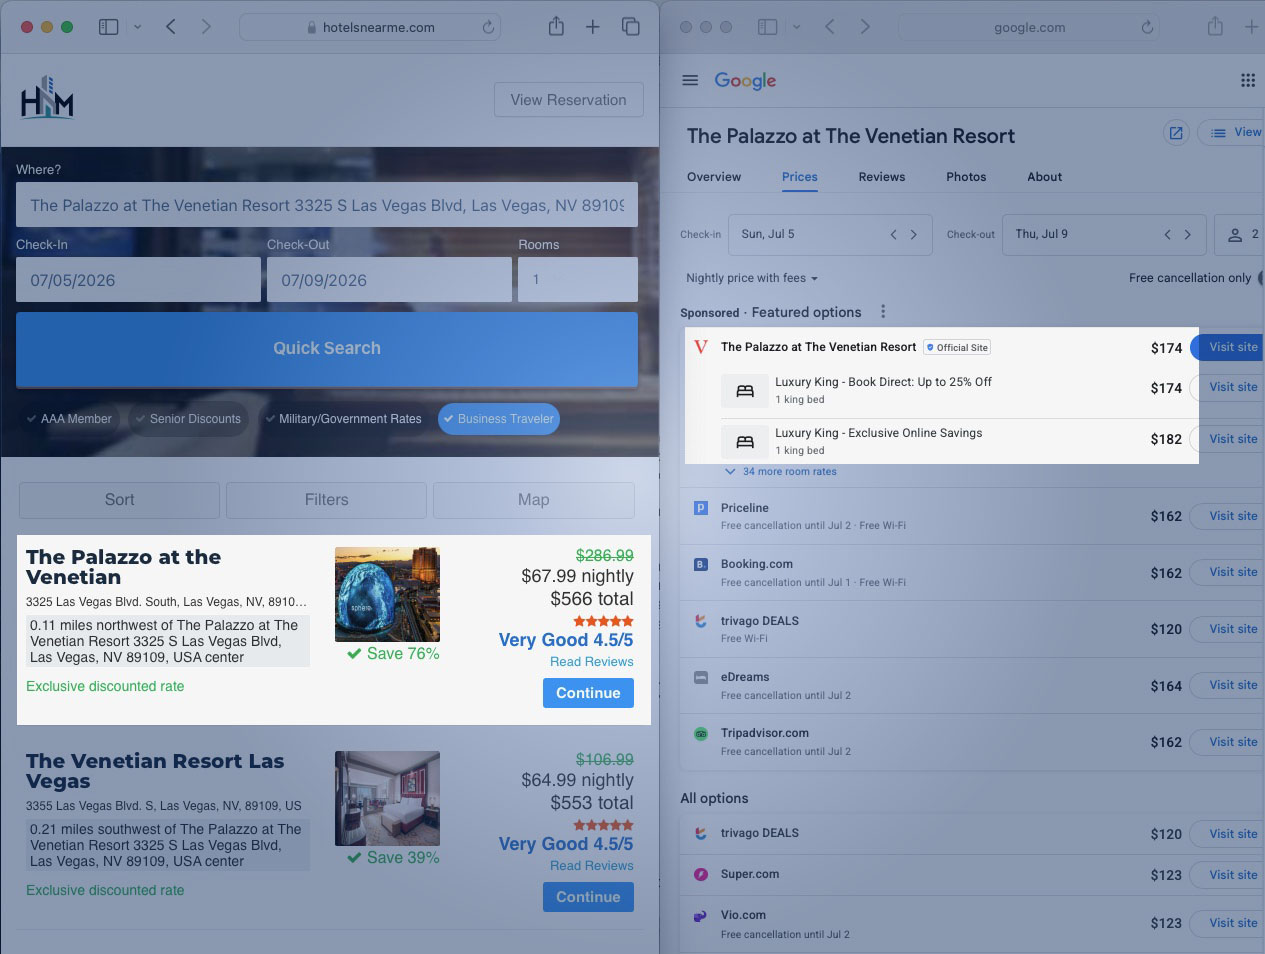
Task: Open sponsored options three-dot menu
Action: [x=883, y=312]
